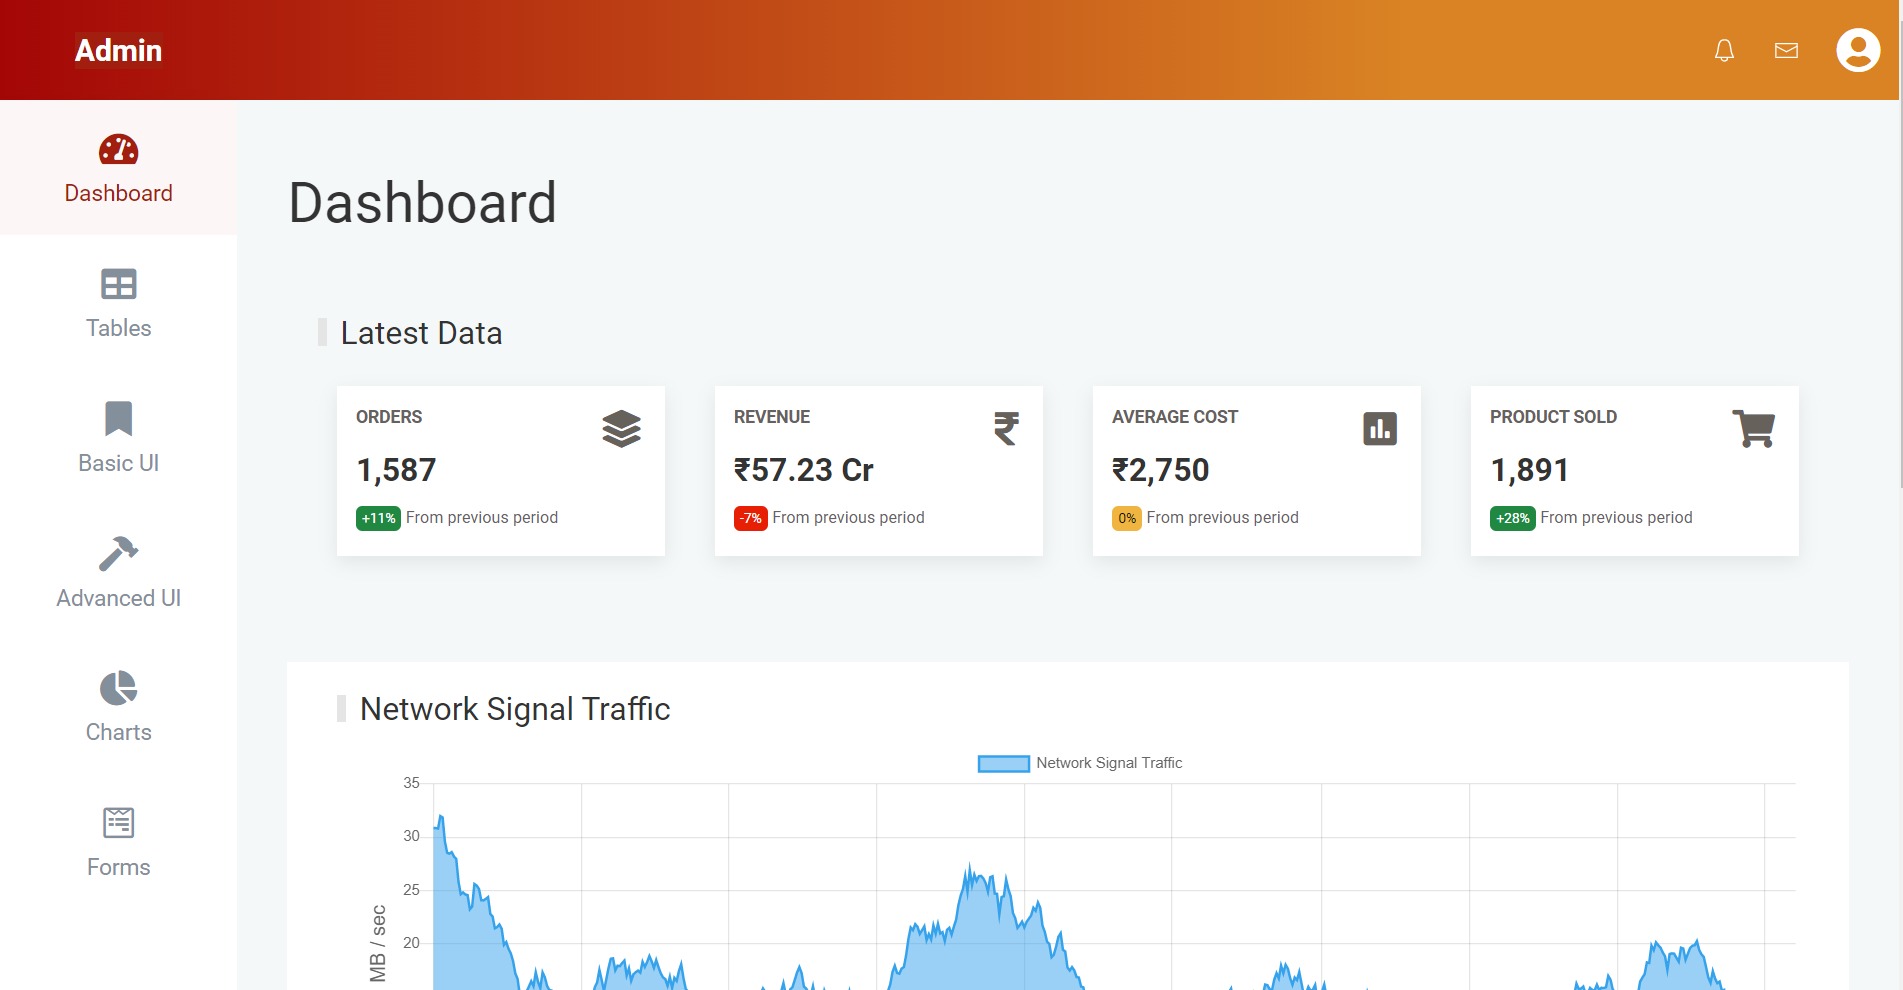Click the 0% average cost badge
Viewport: 1903px width, 990px height.
(x=1126, y=518)
